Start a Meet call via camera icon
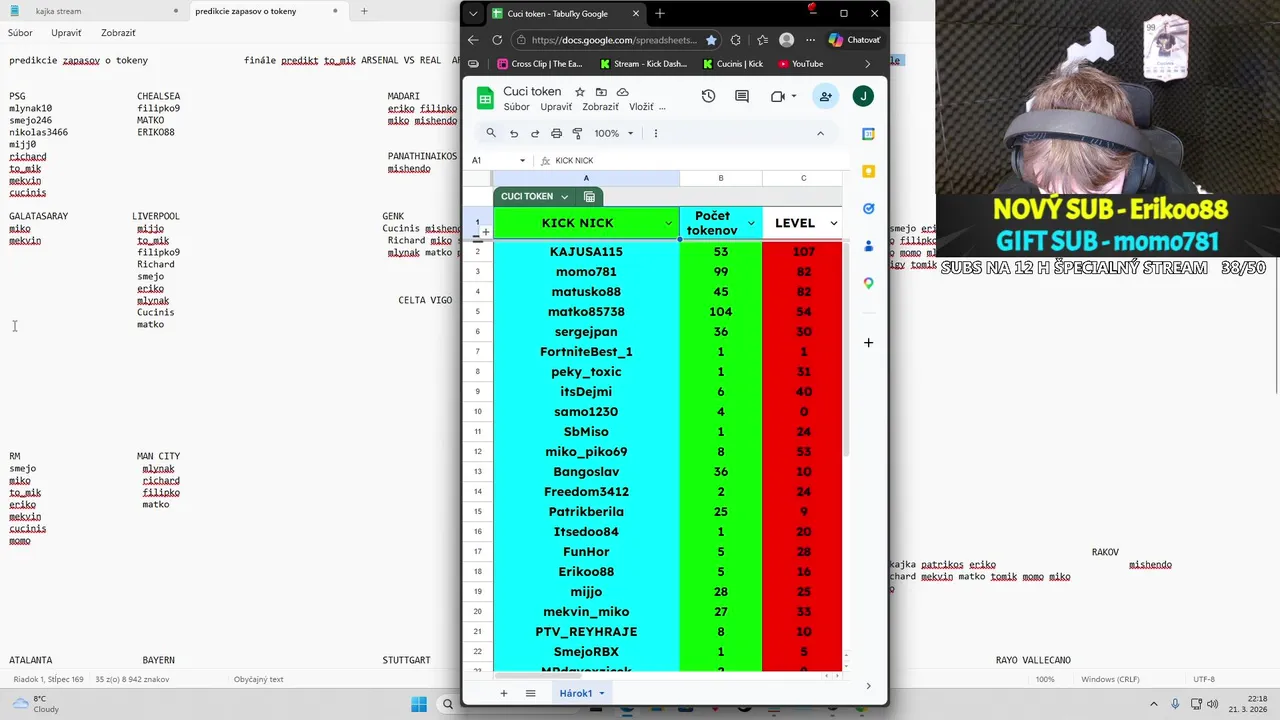This screenshot has width=1280, height=720. point(778,96)
